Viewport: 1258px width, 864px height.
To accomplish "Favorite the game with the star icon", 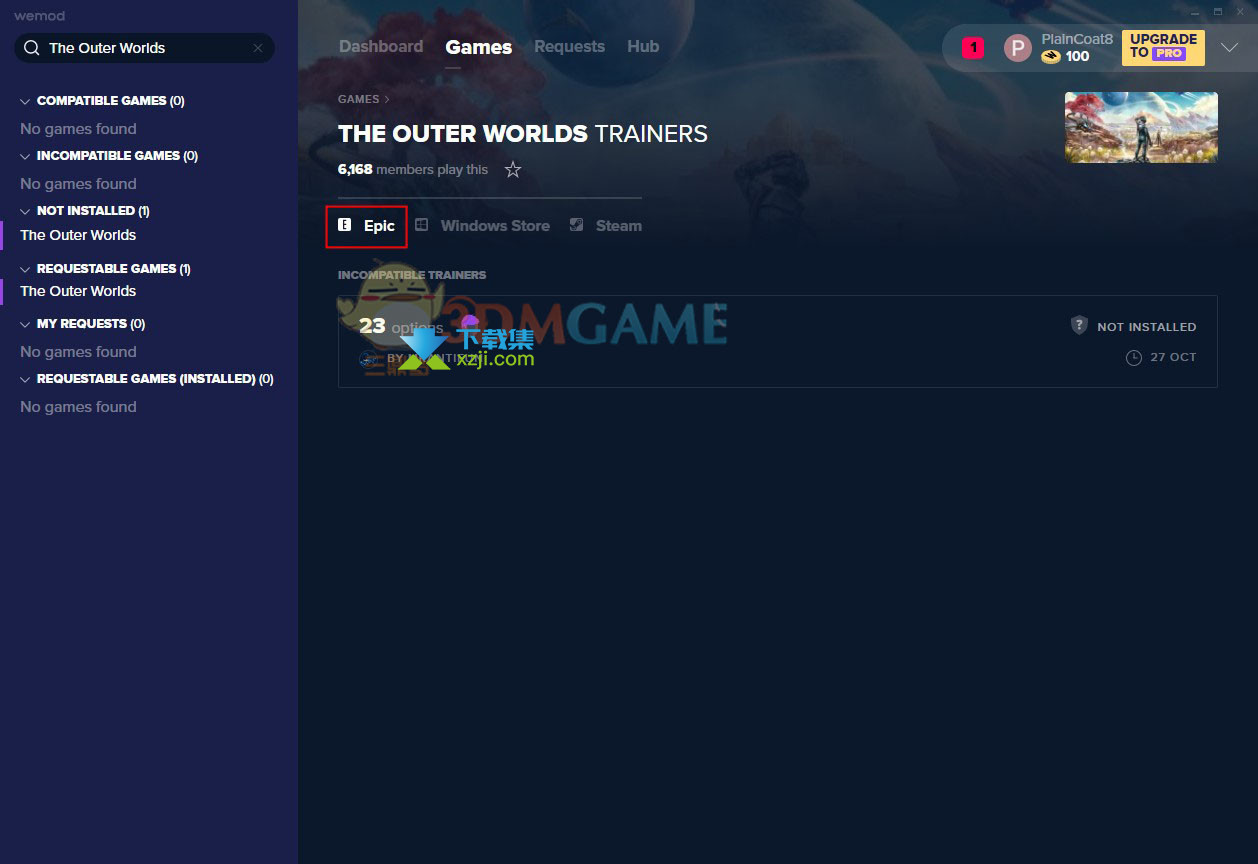I will 513,169.
